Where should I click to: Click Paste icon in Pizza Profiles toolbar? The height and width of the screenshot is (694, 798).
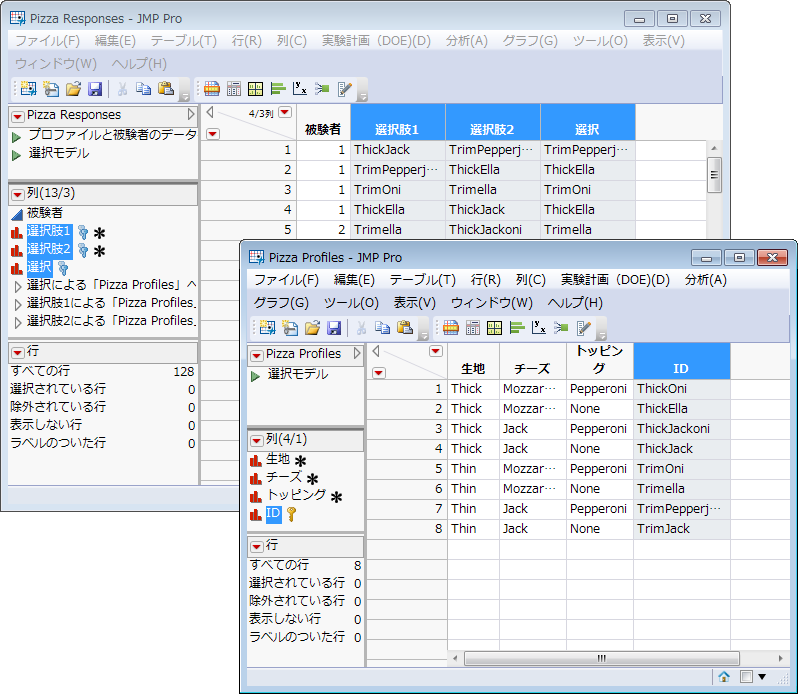405,328
